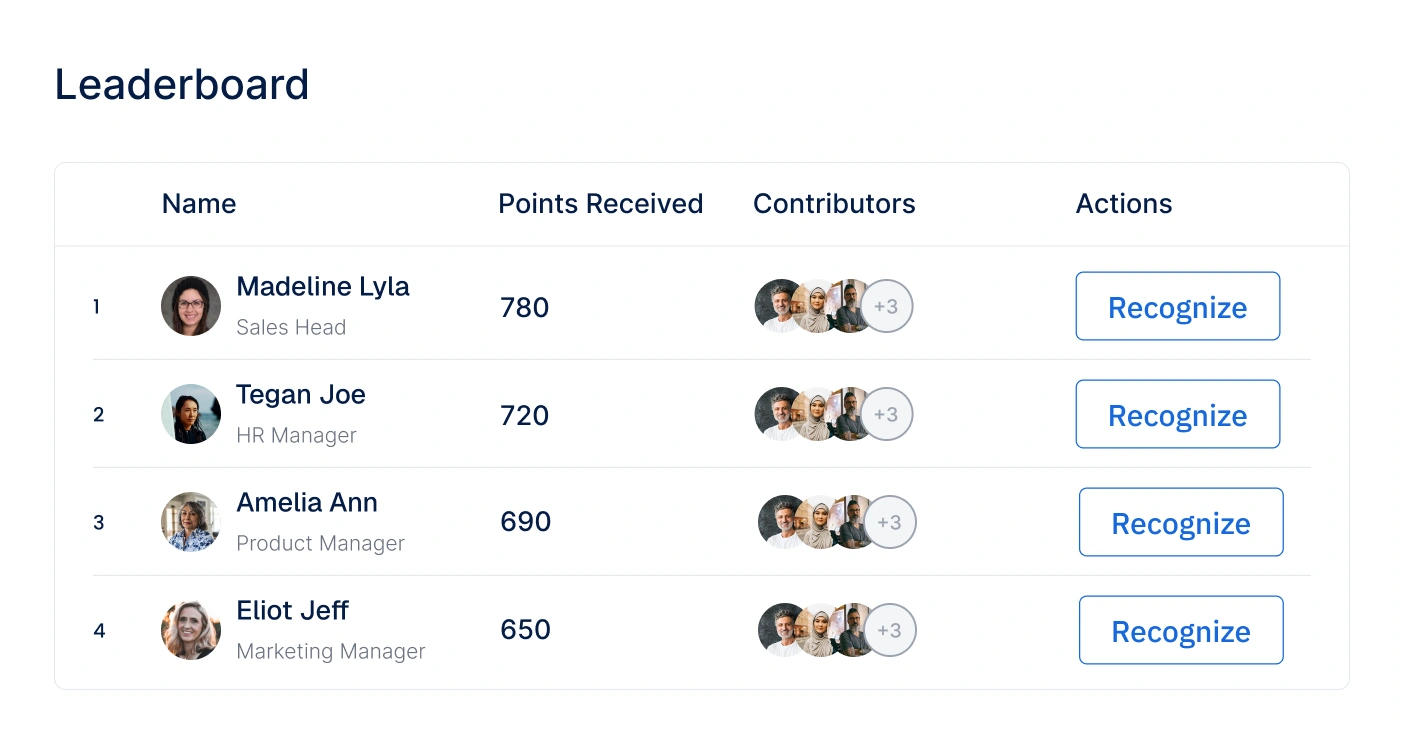Image resolution: width=1404 pixels, height=741 pixels.
Task: Open the +3 contributors badge for Madeline Lyla
Action: click(887, 306)
